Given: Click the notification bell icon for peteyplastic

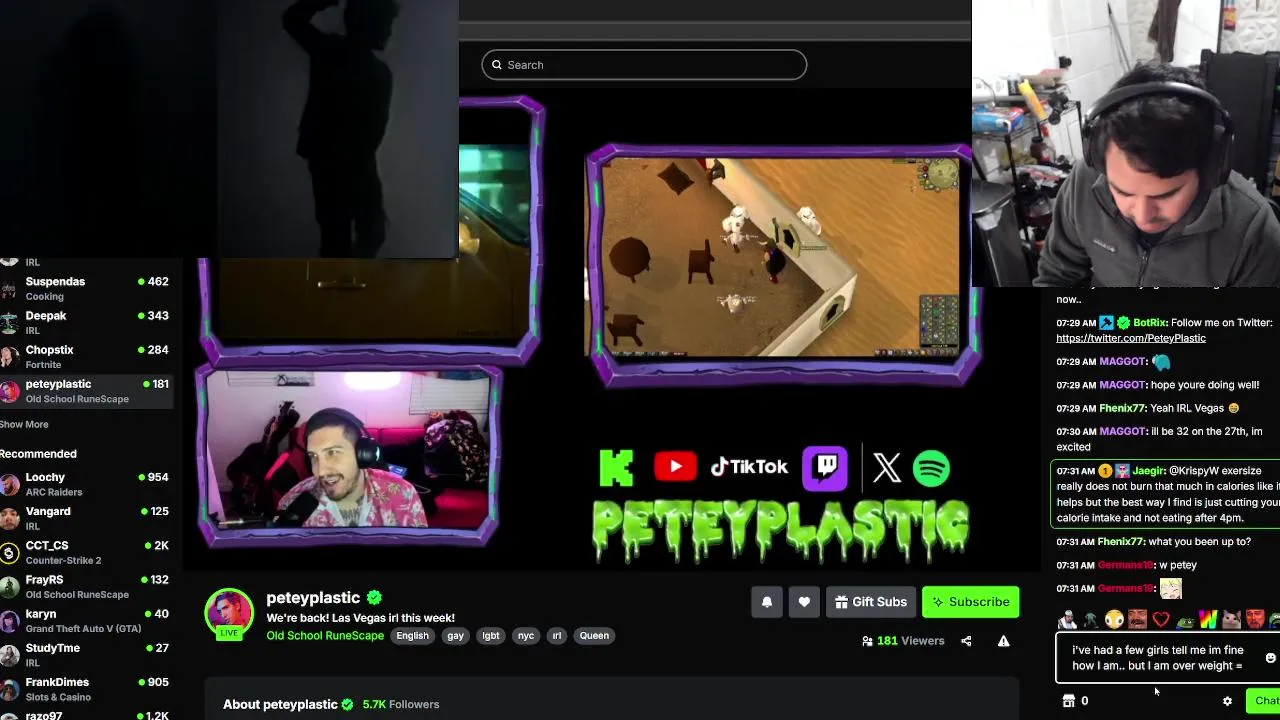Looking at the screenshot, I should (767, 602).
